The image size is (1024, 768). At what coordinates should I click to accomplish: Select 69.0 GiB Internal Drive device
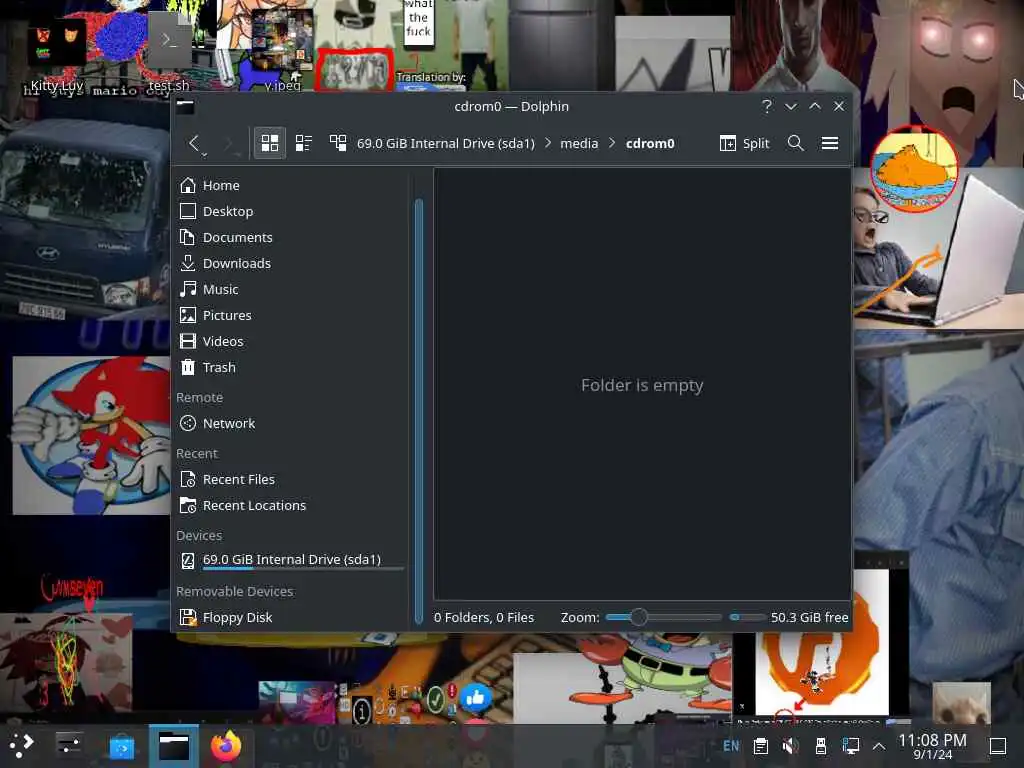point(292,560)
